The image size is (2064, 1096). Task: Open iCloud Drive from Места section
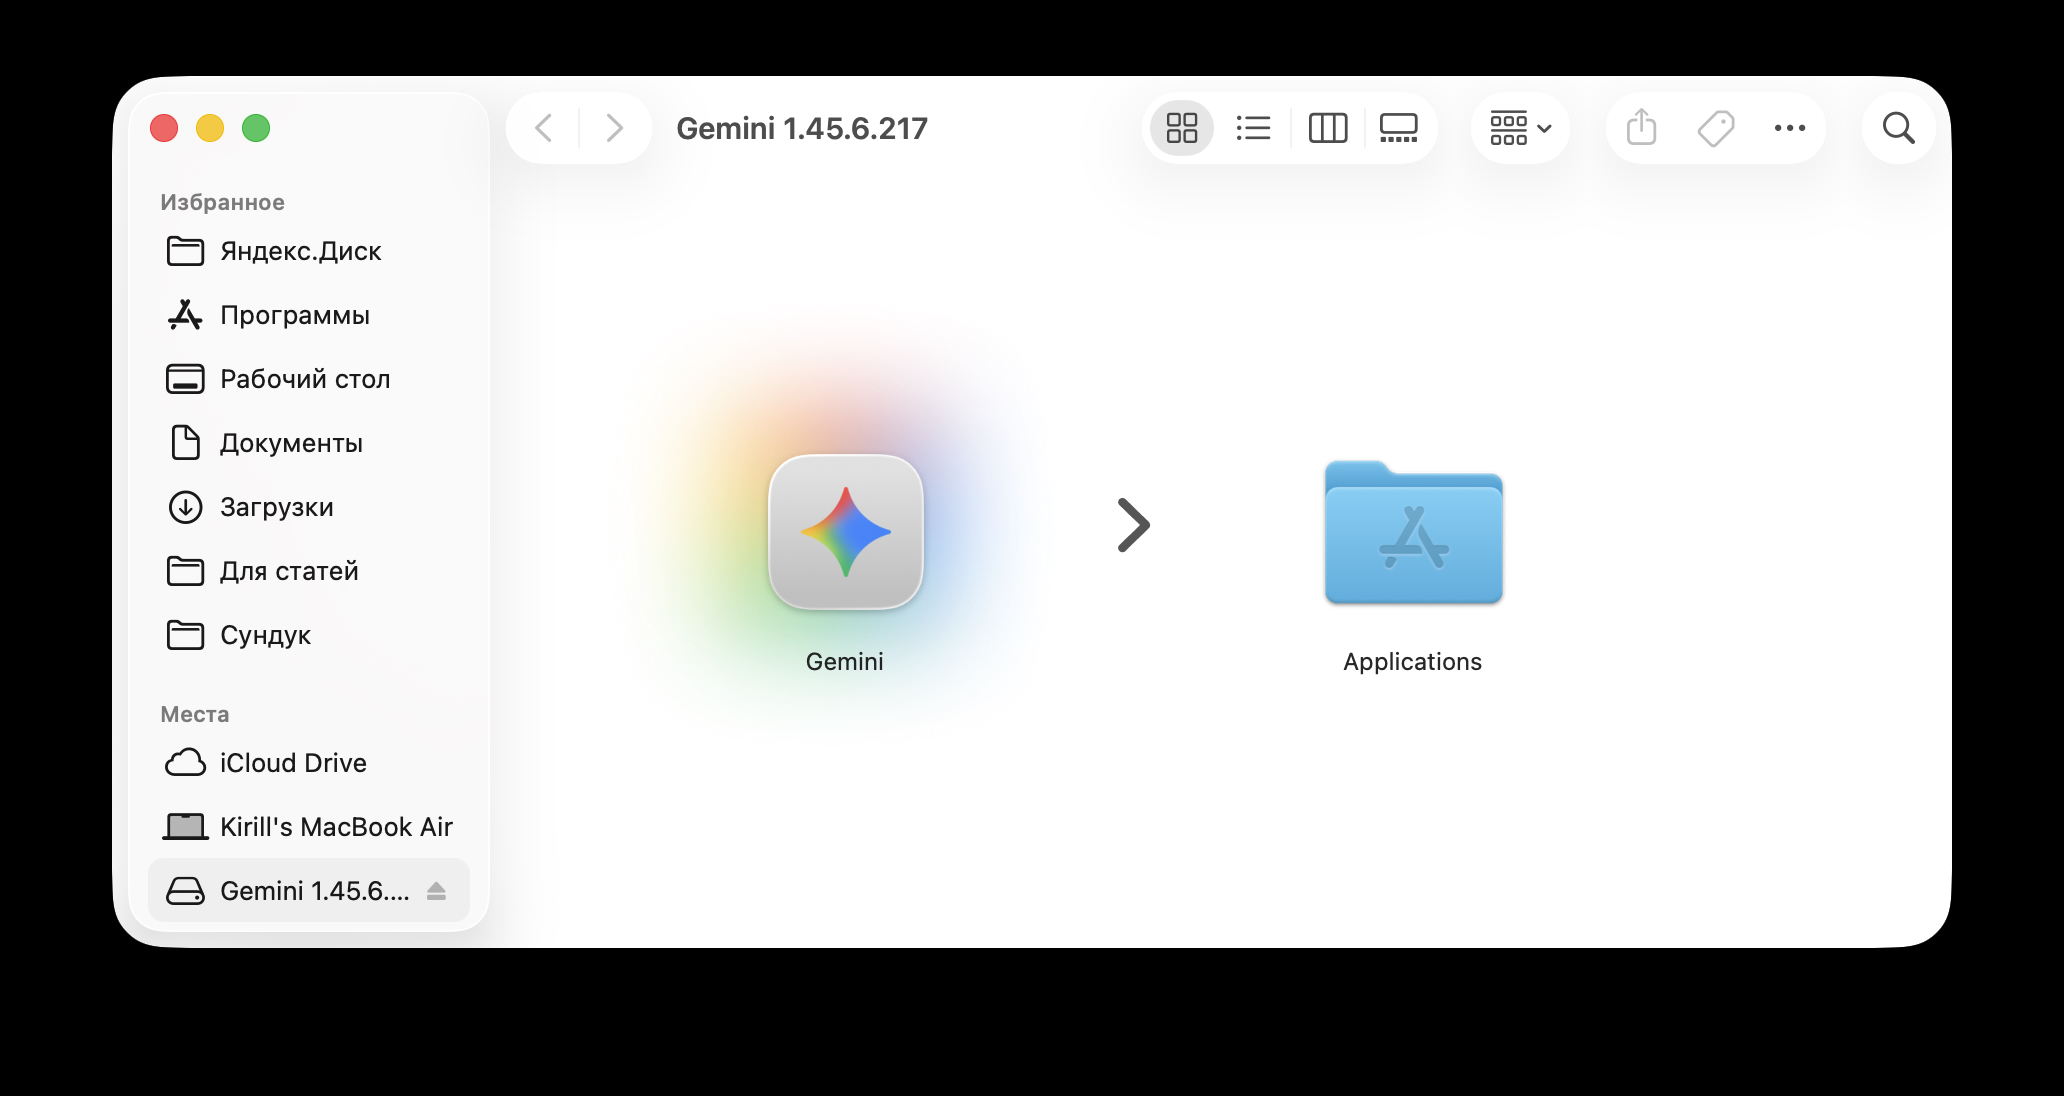[x=292, y=762]
